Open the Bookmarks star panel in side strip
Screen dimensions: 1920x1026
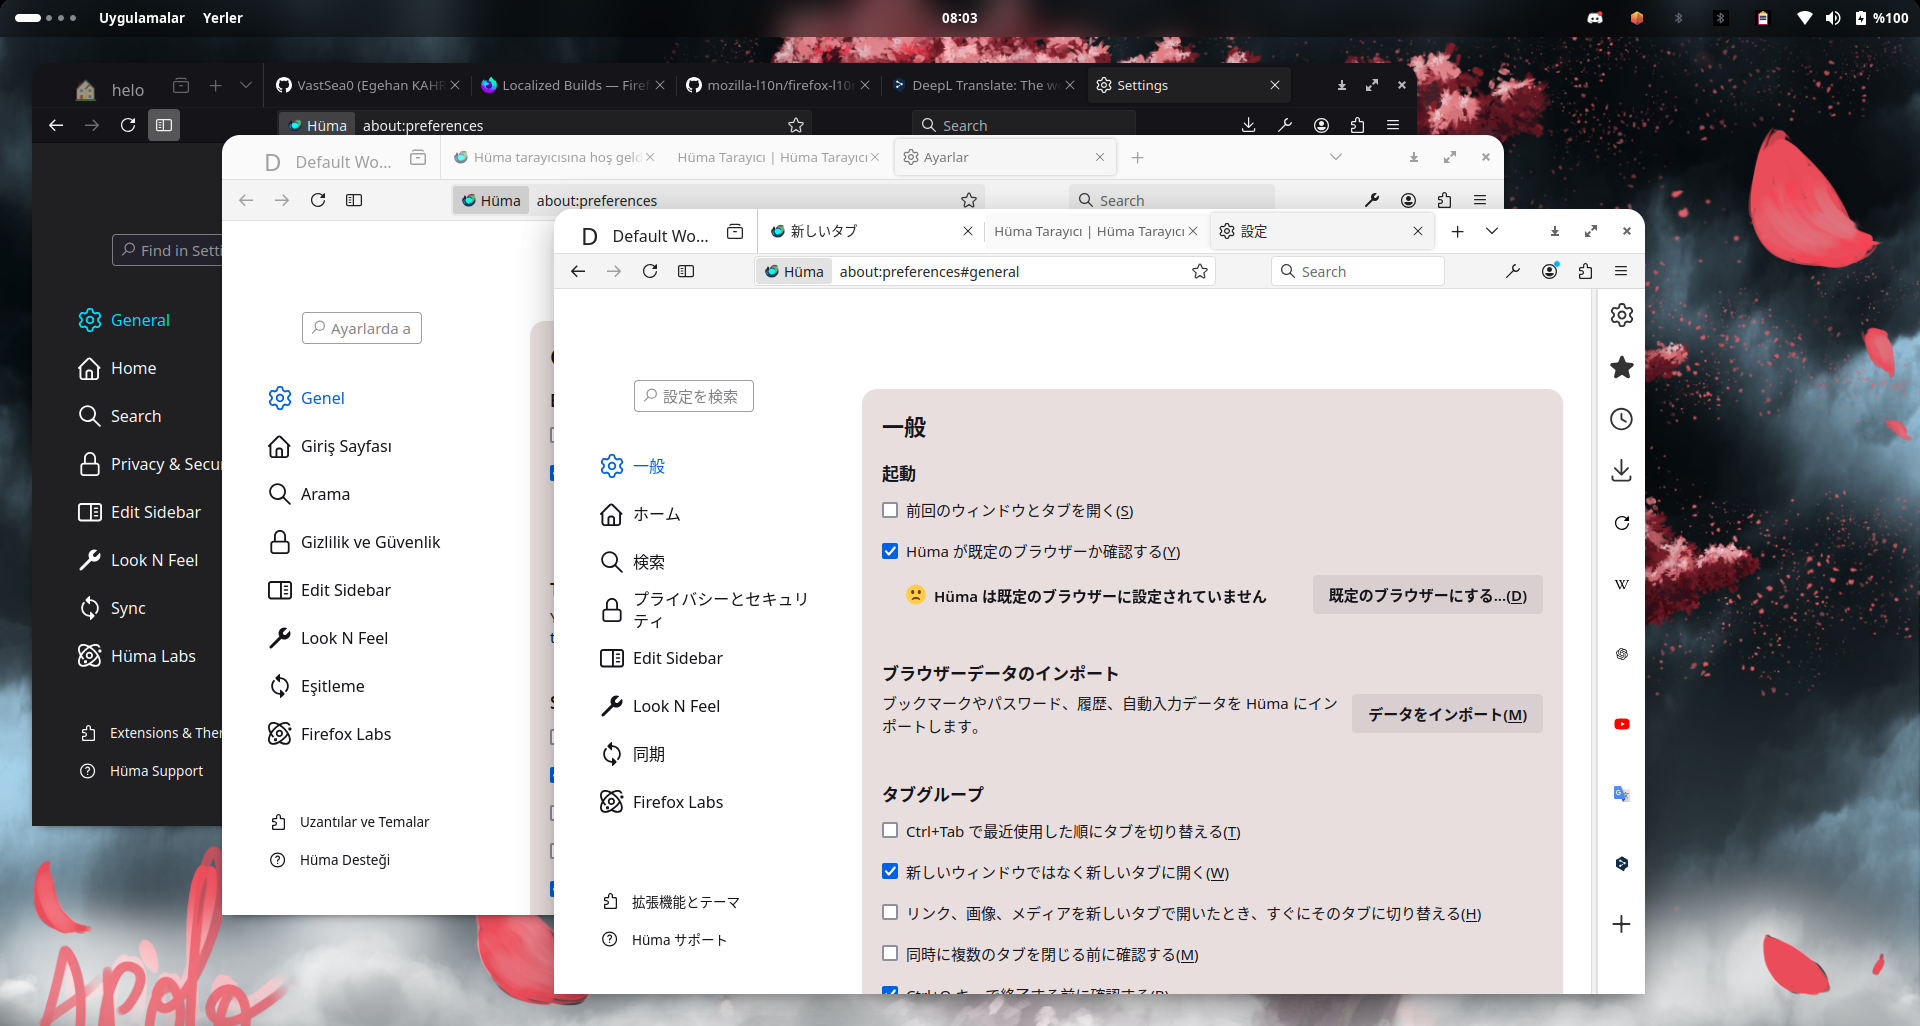[1621, 367]
